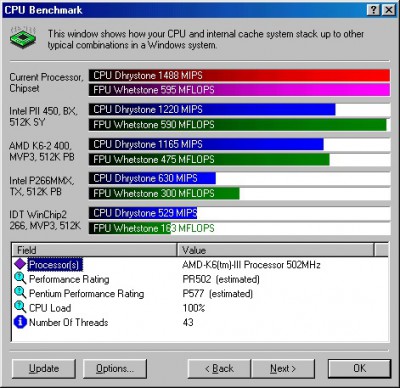Close the CPU Benchmark window
Image resolution: width=400 pixels, height=388 pixels.
click(x=389, y=10)
